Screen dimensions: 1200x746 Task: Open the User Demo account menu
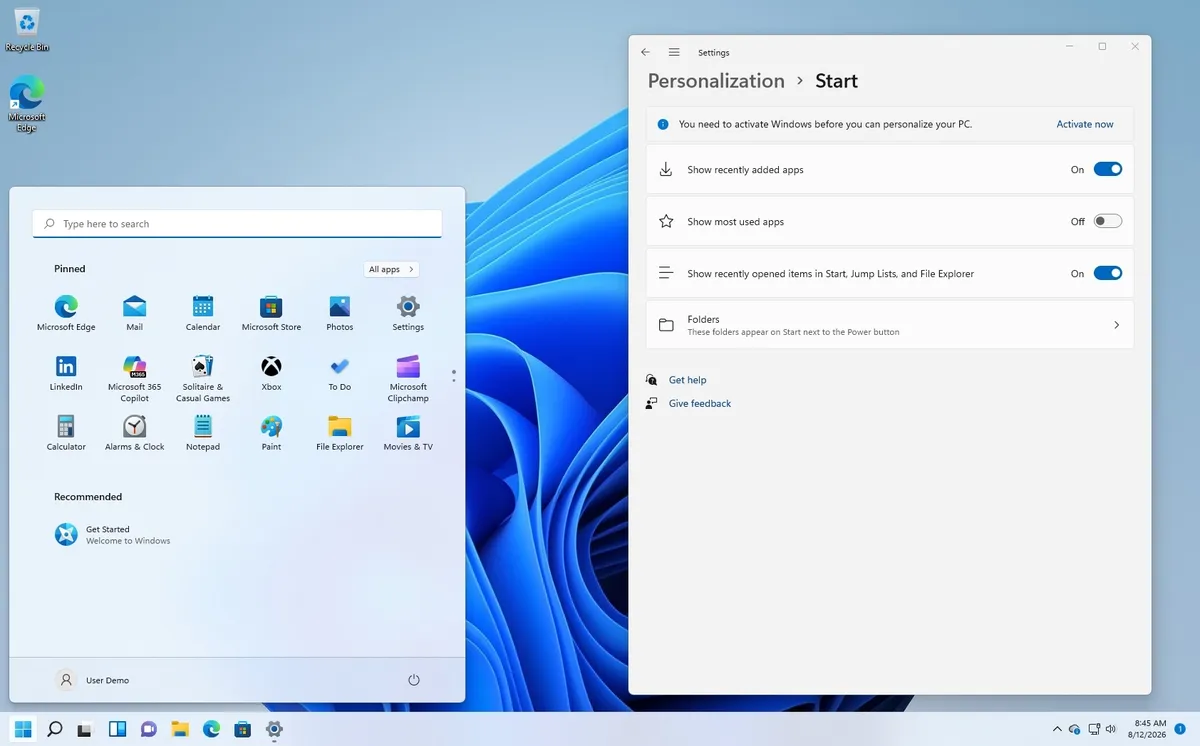pyautogui.click(x=92, y=680)
